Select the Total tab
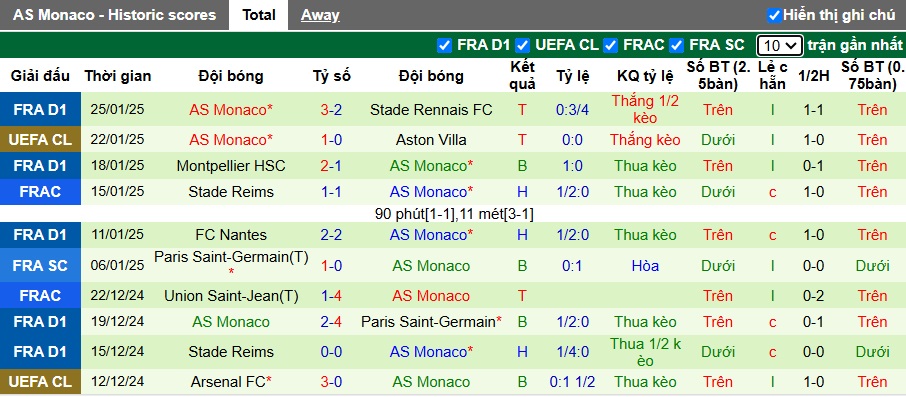This screenshot has width=906, height=397. 258,15
